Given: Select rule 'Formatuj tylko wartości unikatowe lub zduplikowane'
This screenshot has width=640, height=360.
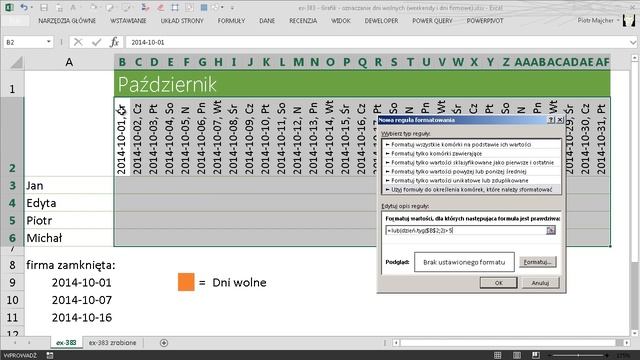Looking at the screenshot, I should click(x=471, y=180).
